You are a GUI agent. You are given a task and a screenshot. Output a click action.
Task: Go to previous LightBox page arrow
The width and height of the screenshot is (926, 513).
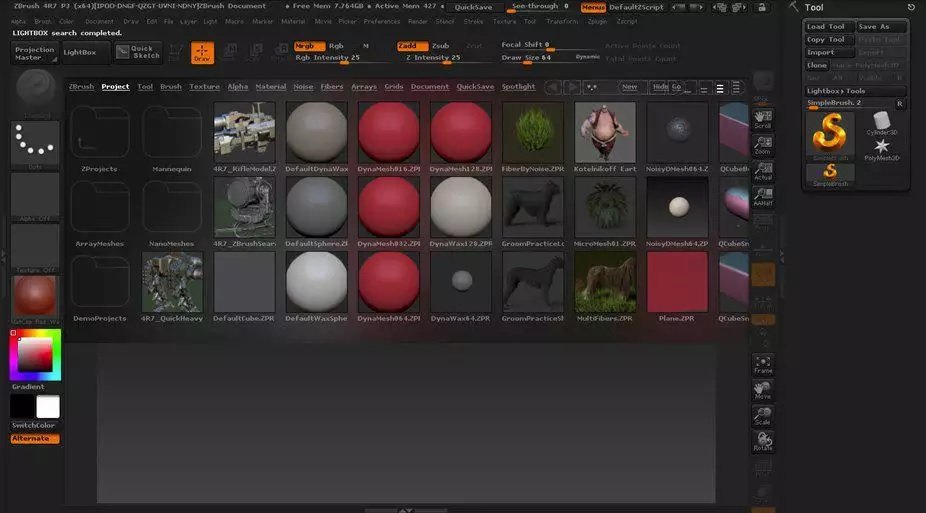pos(553,87)
